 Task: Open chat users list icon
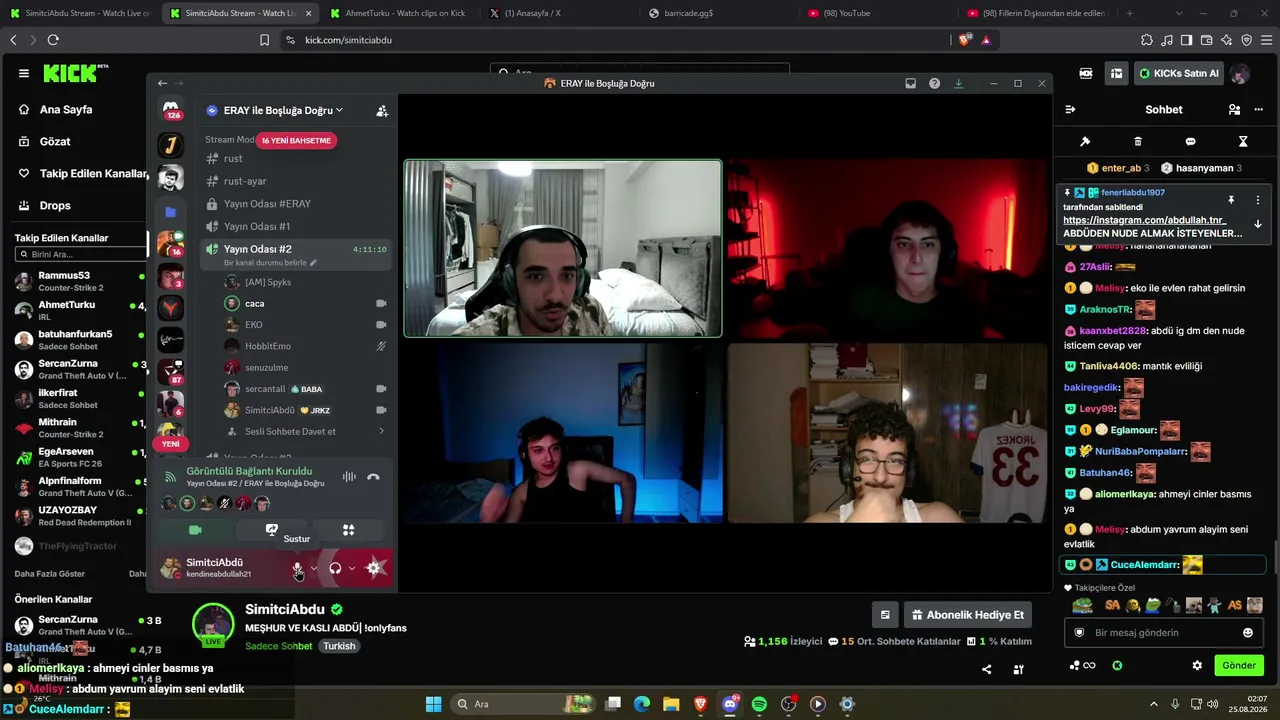point(1234,110)
